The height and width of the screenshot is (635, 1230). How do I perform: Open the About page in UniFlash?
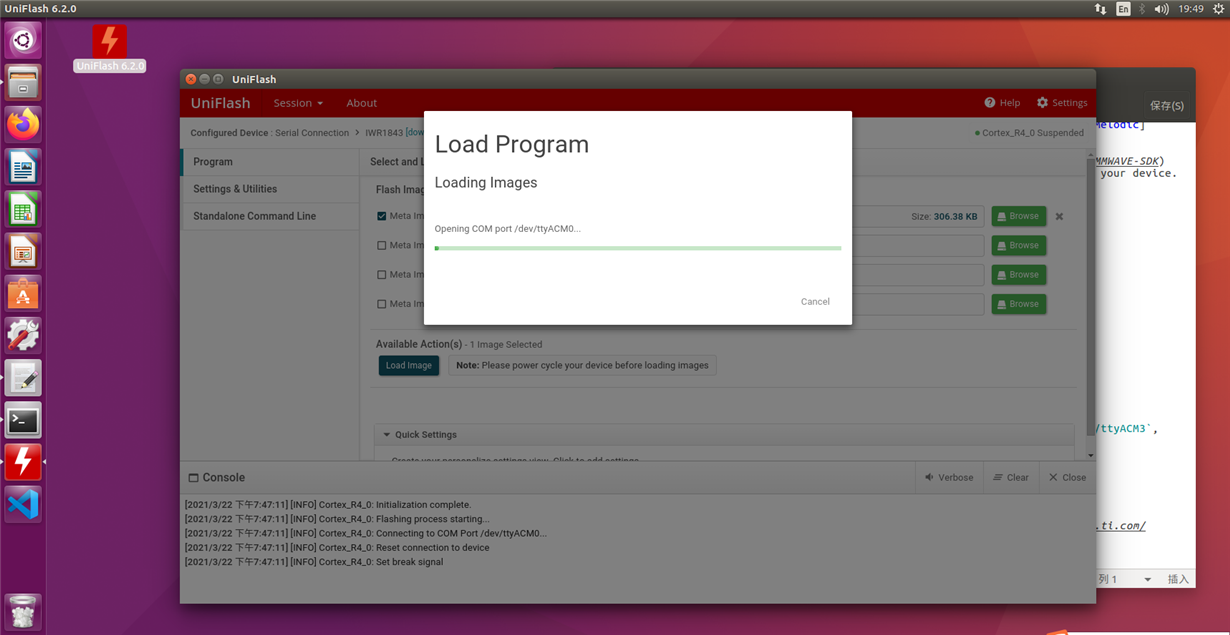pos(361,103)
